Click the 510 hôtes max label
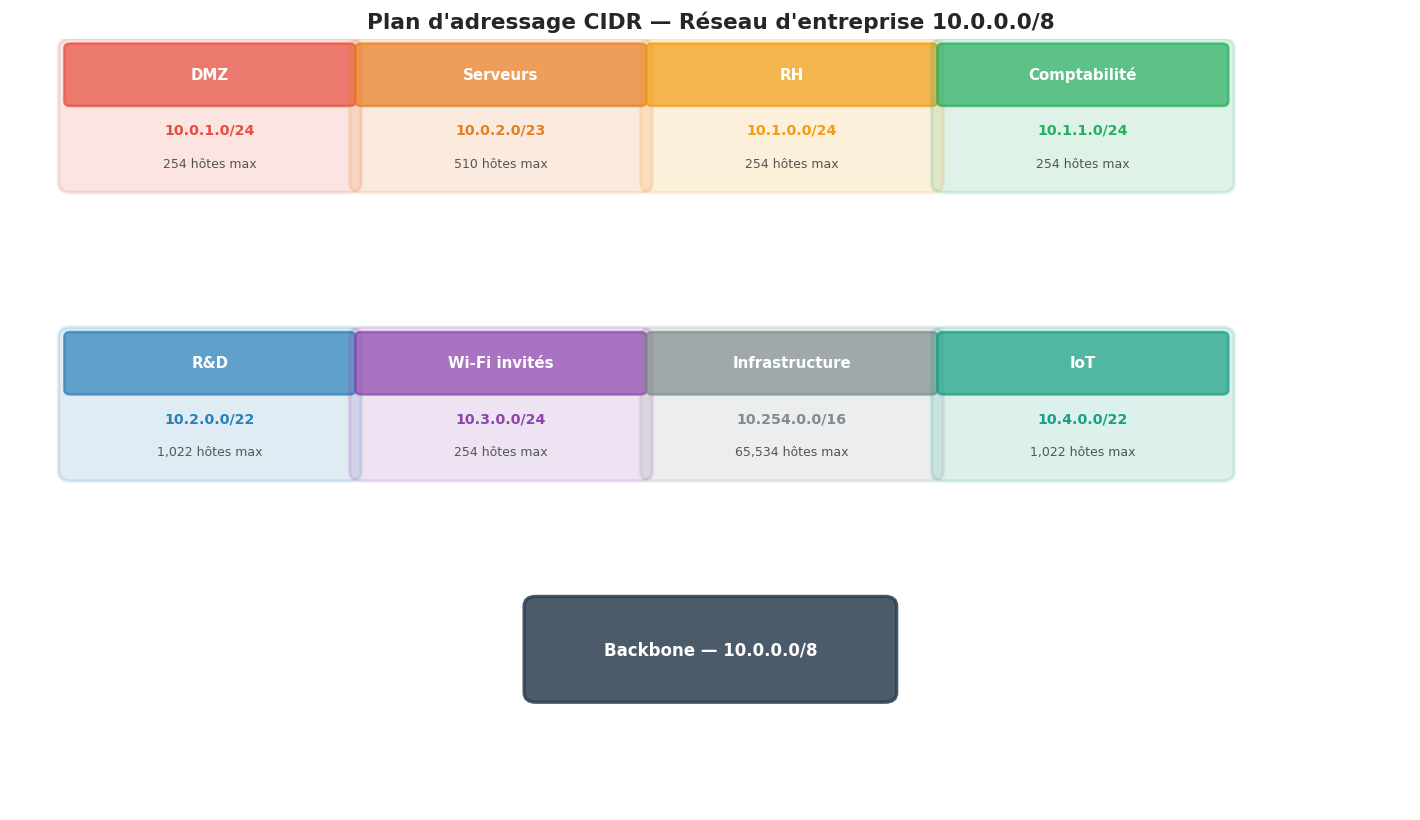Viewport: 1420px width, 820px height. tap(500, 164)
